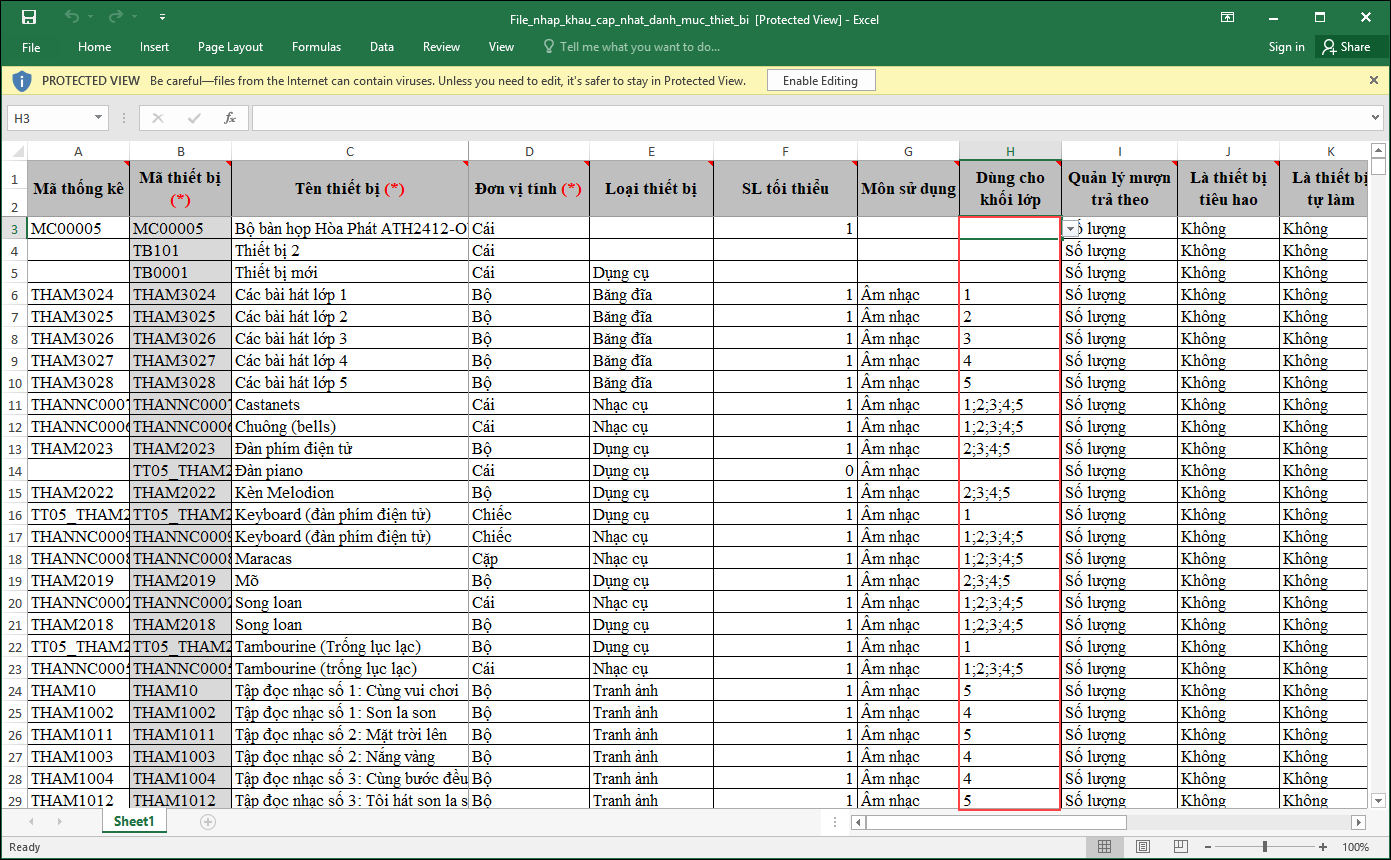Image resolution: width=1391 pixels, height=860 pixels.
Task: Add a new sheet with plus icon
Action: coord(208,822)
